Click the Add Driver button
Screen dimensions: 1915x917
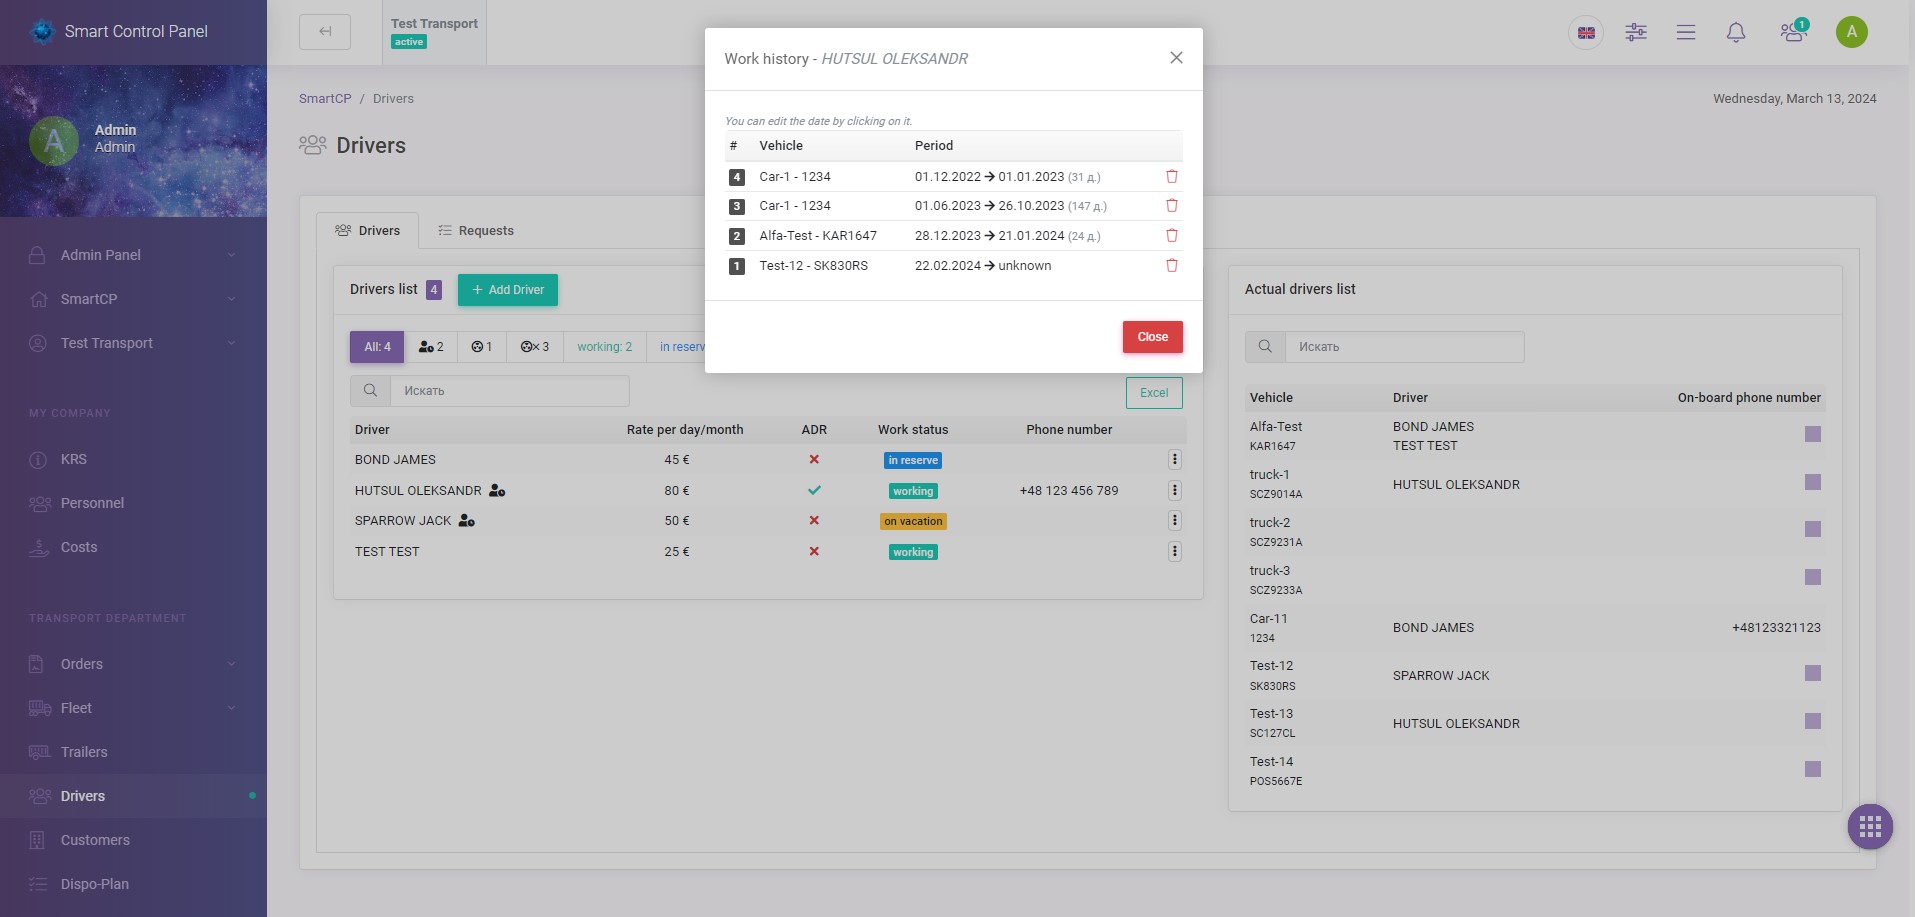point(507,289)
